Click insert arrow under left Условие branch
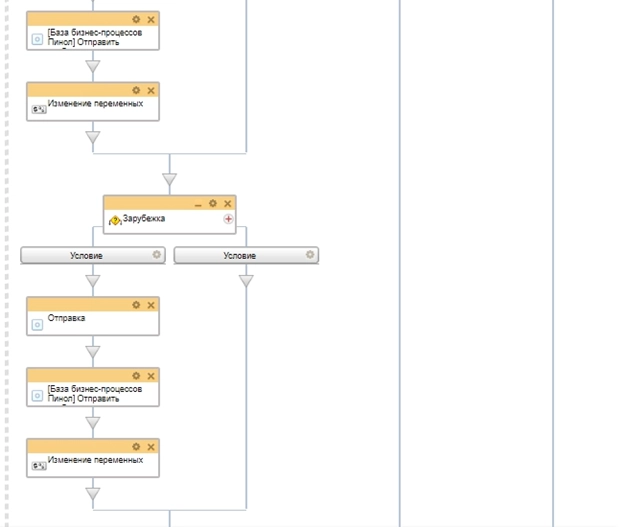This screenshot has height=527, width=624. click(93, 282)
